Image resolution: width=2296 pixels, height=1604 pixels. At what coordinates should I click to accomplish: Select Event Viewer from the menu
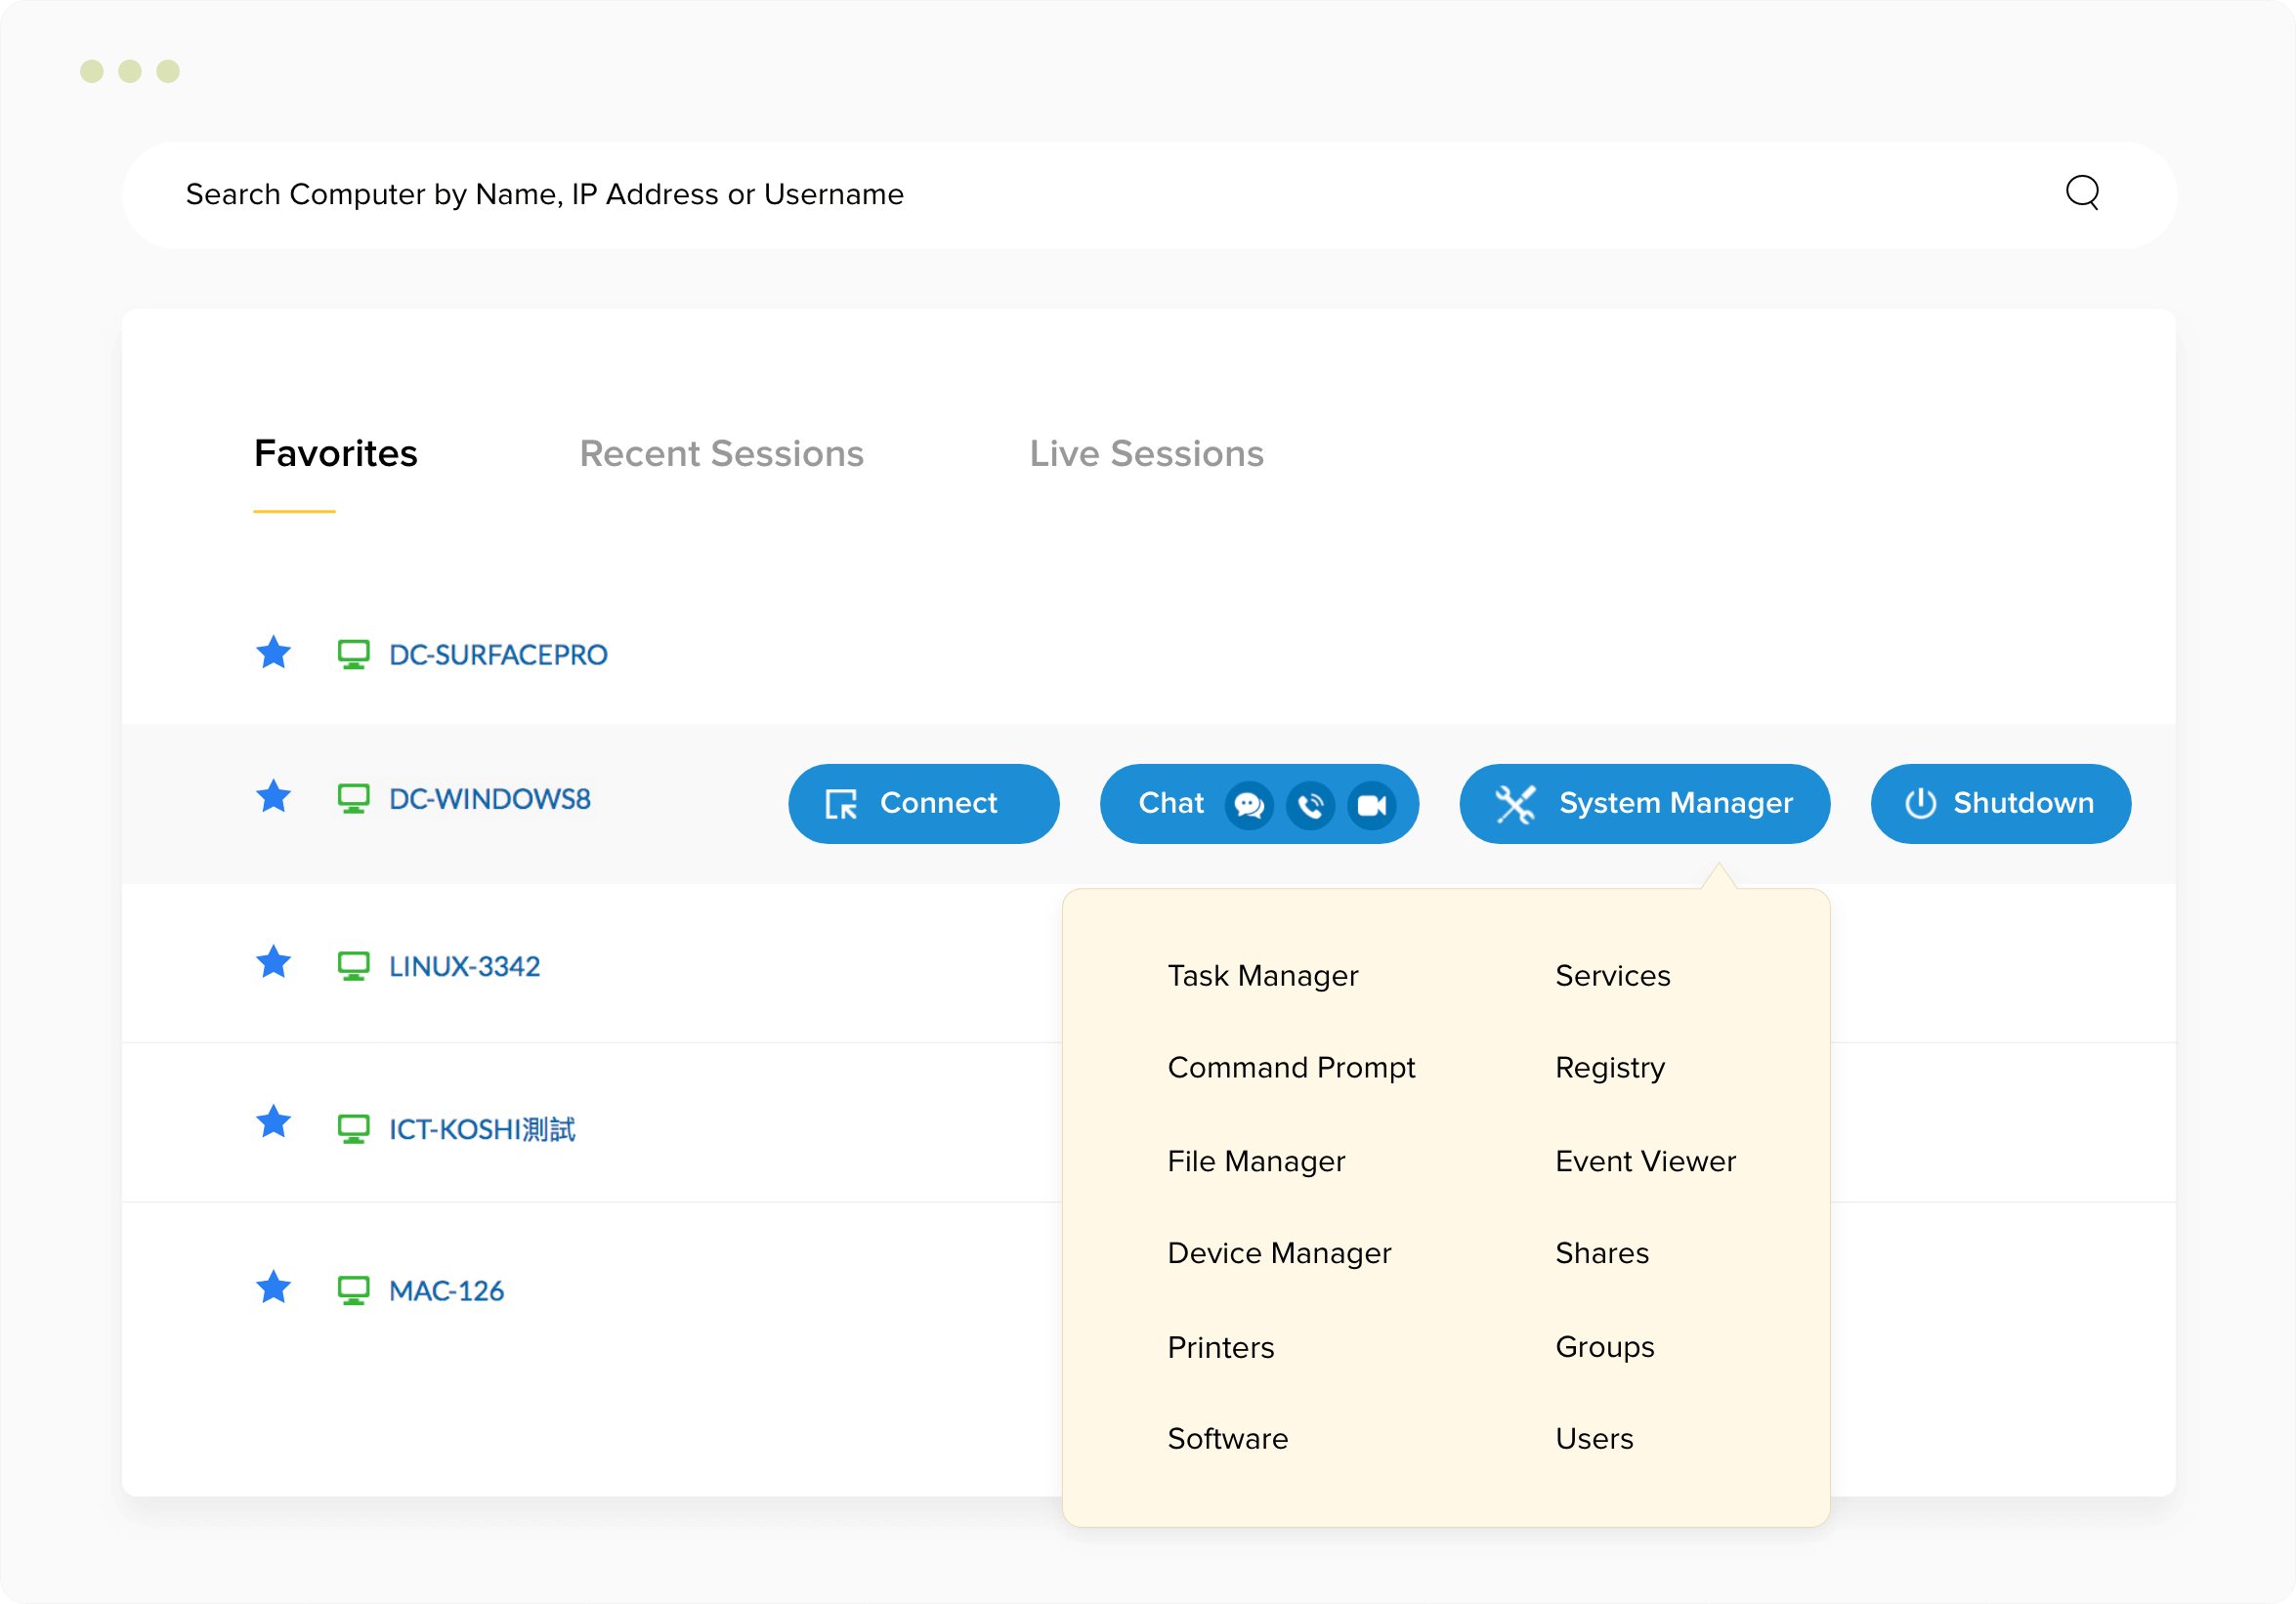pyautogui.click(x=1646, y=1161)
